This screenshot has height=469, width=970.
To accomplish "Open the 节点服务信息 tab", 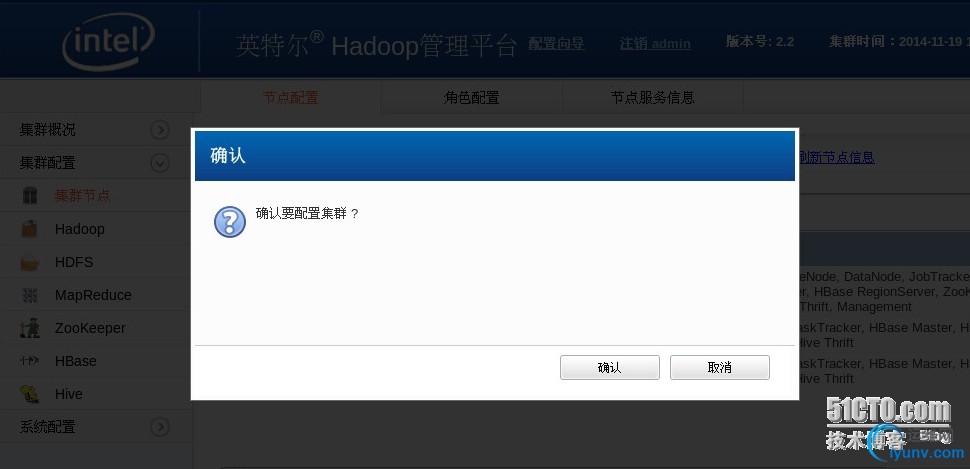I will click(653, 98).
